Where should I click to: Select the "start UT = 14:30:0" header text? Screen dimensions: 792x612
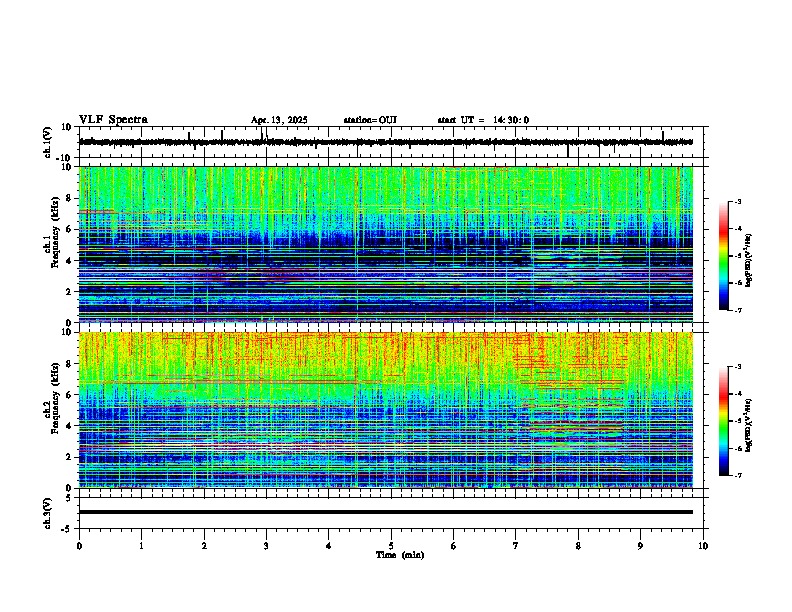coord(483,120)
